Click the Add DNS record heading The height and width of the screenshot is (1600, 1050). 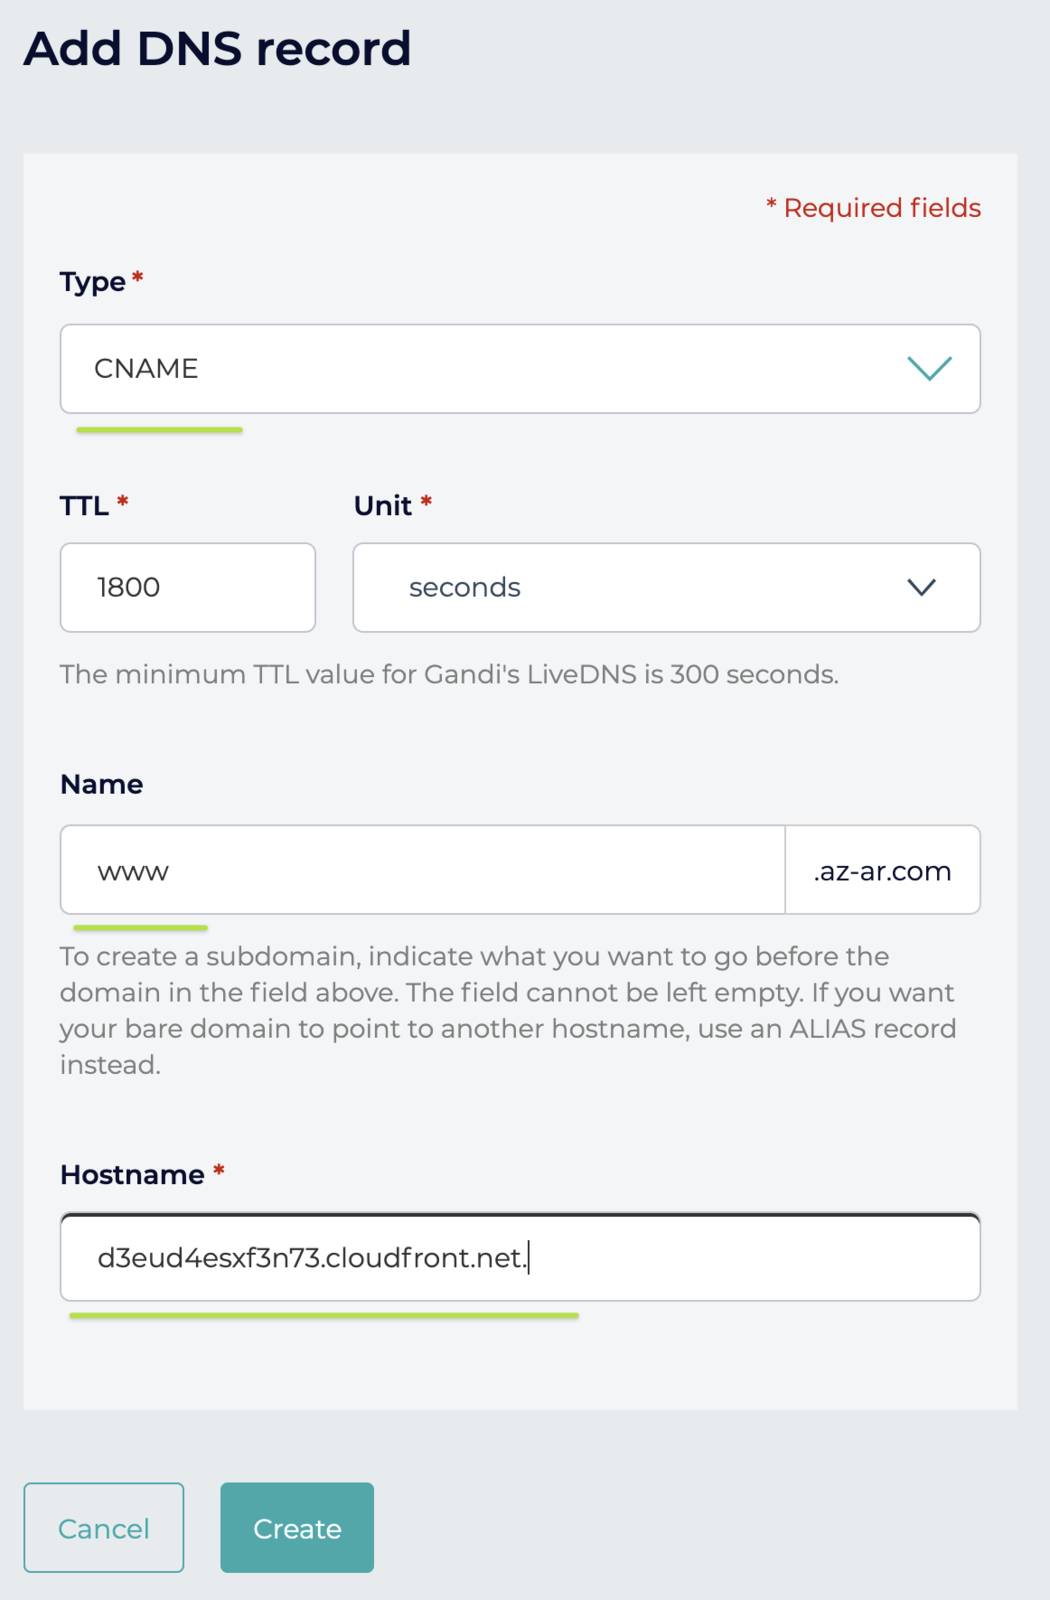tap(217, 48)
